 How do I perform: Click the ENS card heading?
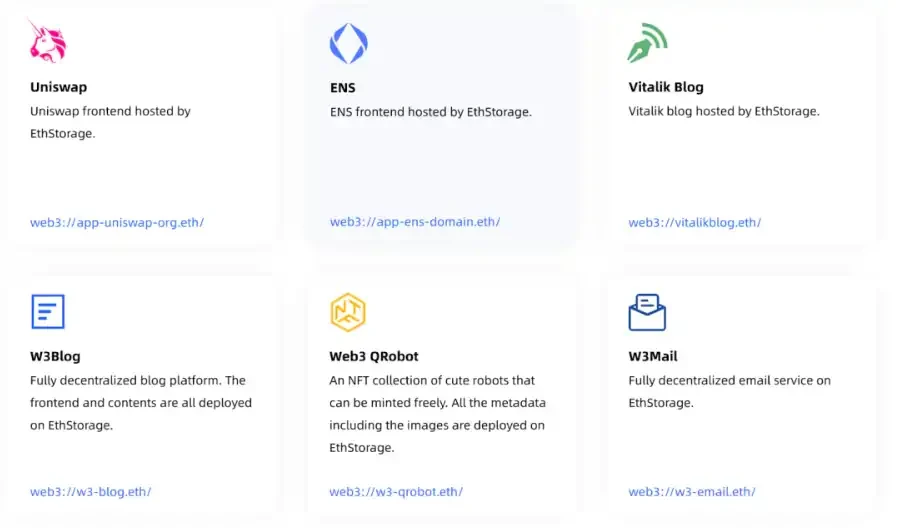[342, 88]
